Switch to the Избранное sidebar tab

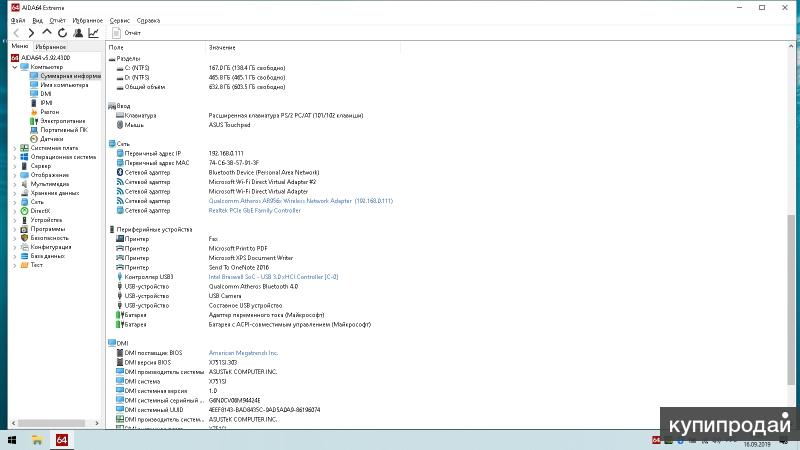click(x=51, y=46)
